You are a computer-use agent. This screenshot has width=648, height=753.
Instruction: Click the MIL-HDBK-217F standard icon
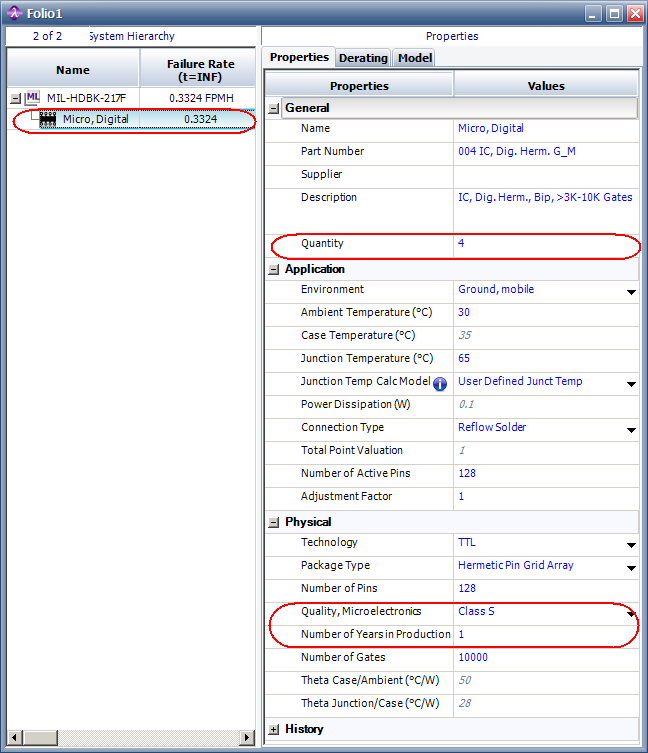[33, 98]
